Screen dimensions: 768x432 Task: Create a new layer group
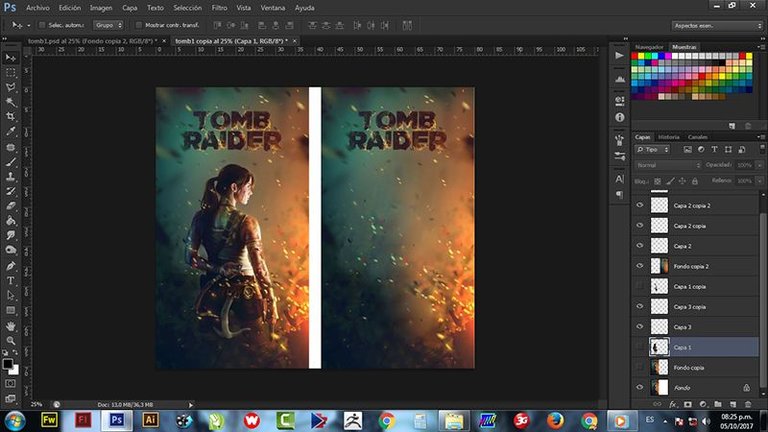[718, 404]
